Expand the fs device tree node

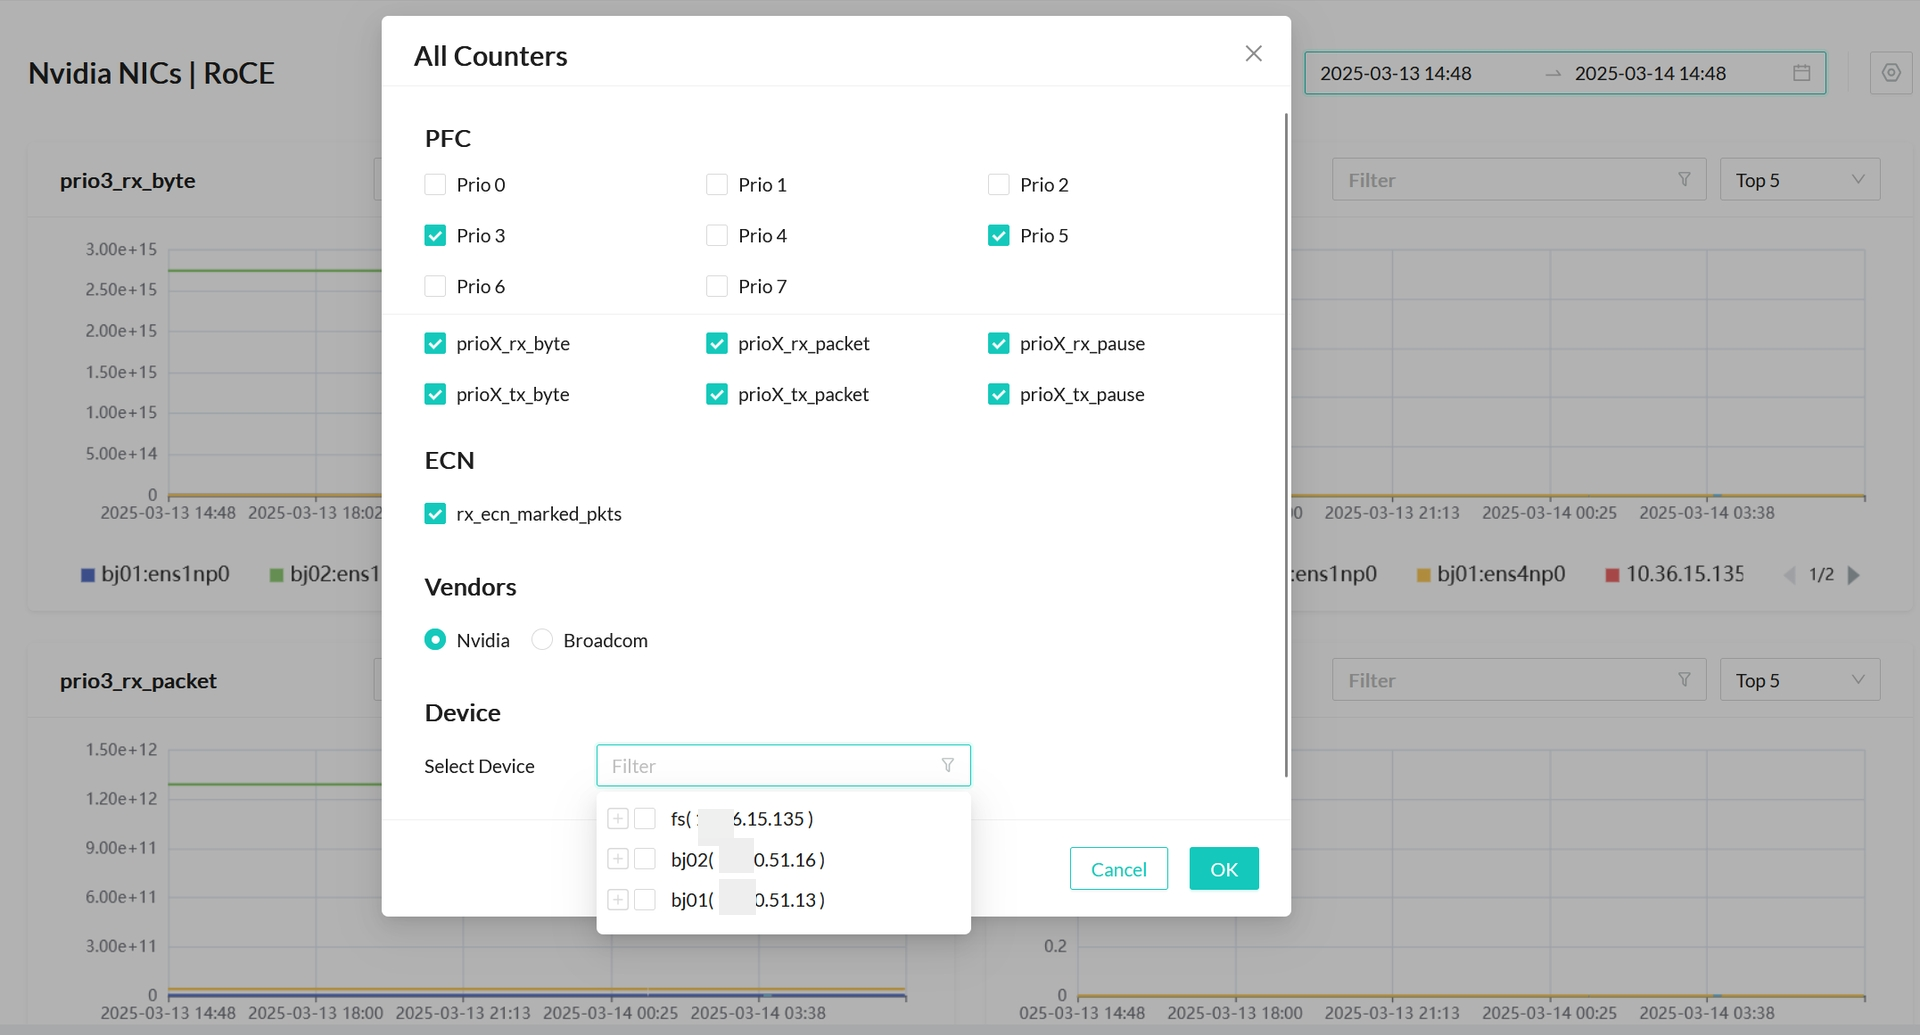[x=618, y=819]
